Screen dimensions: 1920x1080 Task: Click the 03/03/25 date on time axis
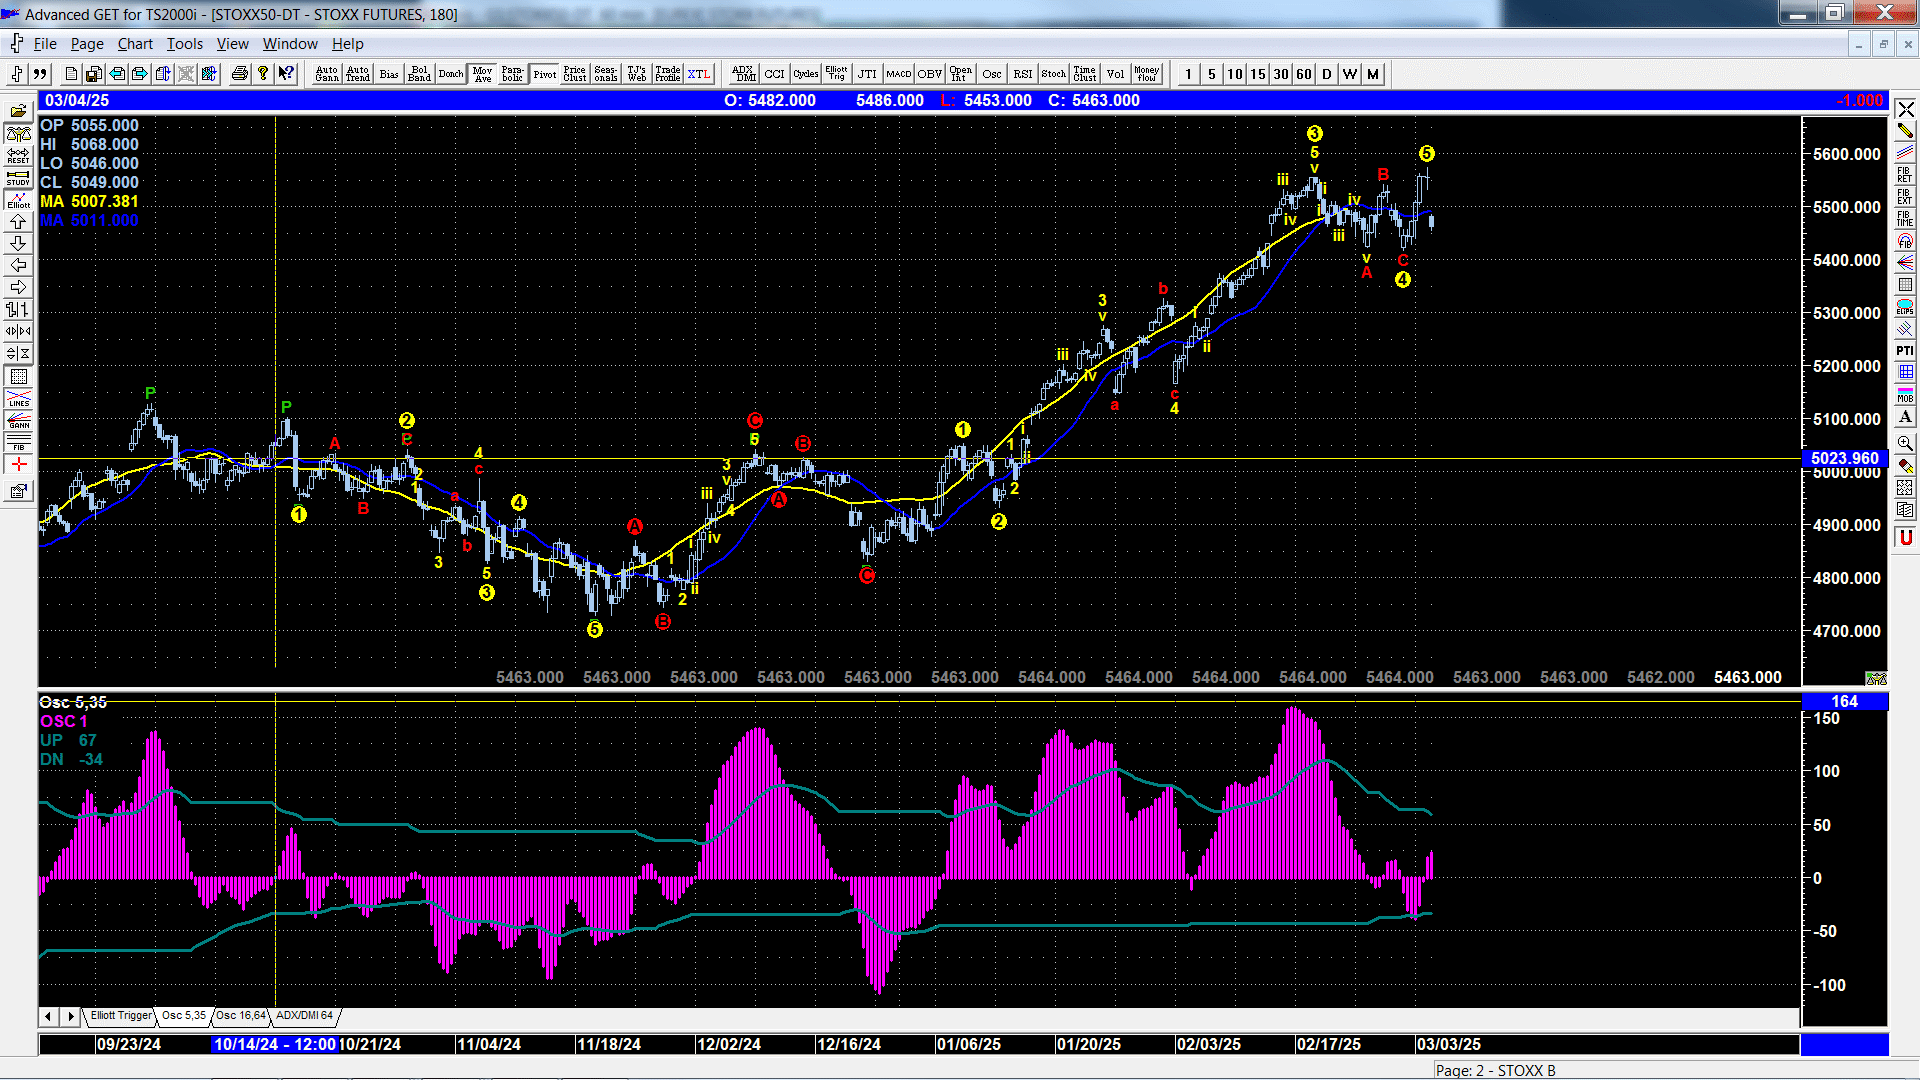(x=1448, y=1044)
